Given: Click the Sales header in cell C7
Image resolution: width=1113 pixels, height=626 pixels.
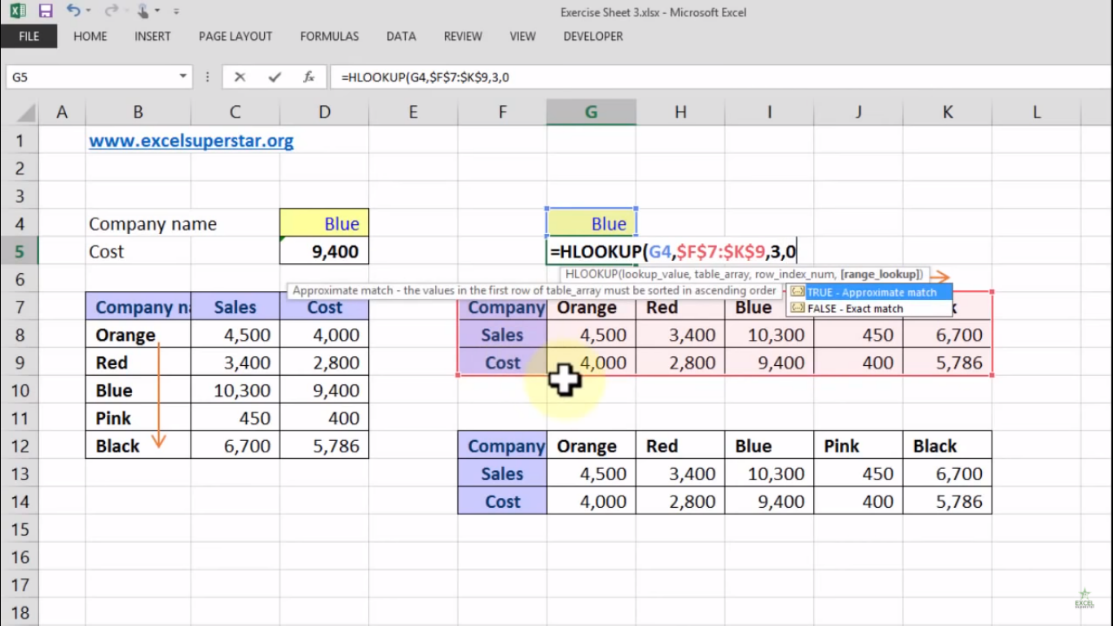Looking at the screenshot, I should coord(235,307).
